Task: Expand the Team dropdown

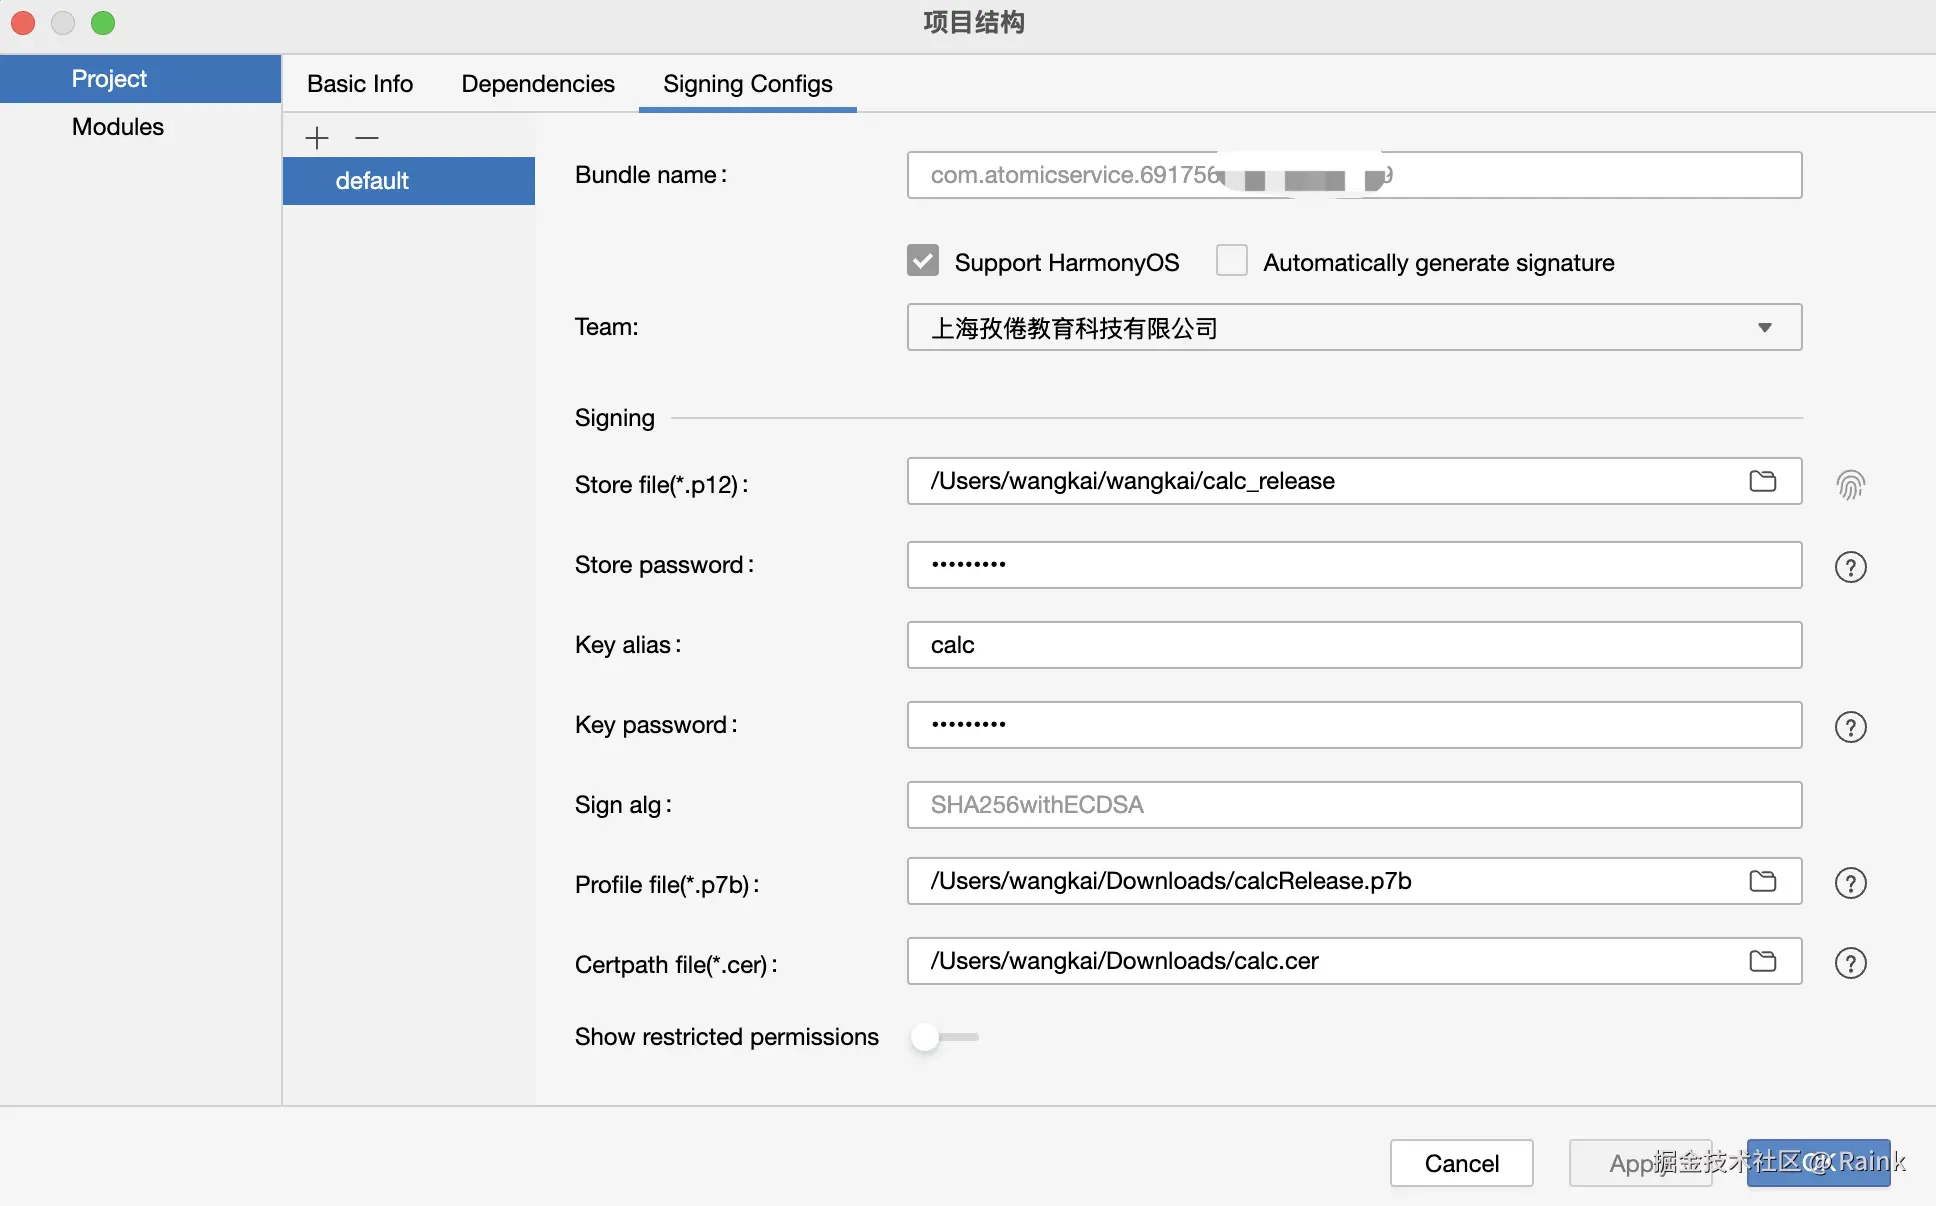Action: 1764,328
